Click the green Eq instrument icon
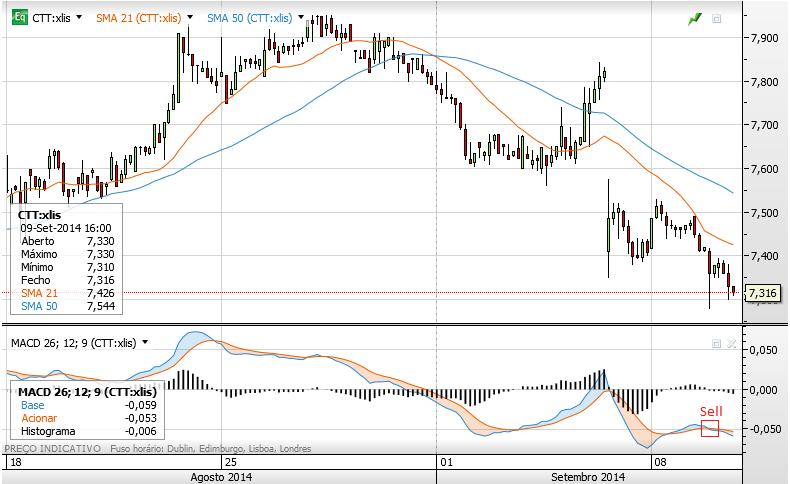 pyautogui.click(x=19, y=18)
